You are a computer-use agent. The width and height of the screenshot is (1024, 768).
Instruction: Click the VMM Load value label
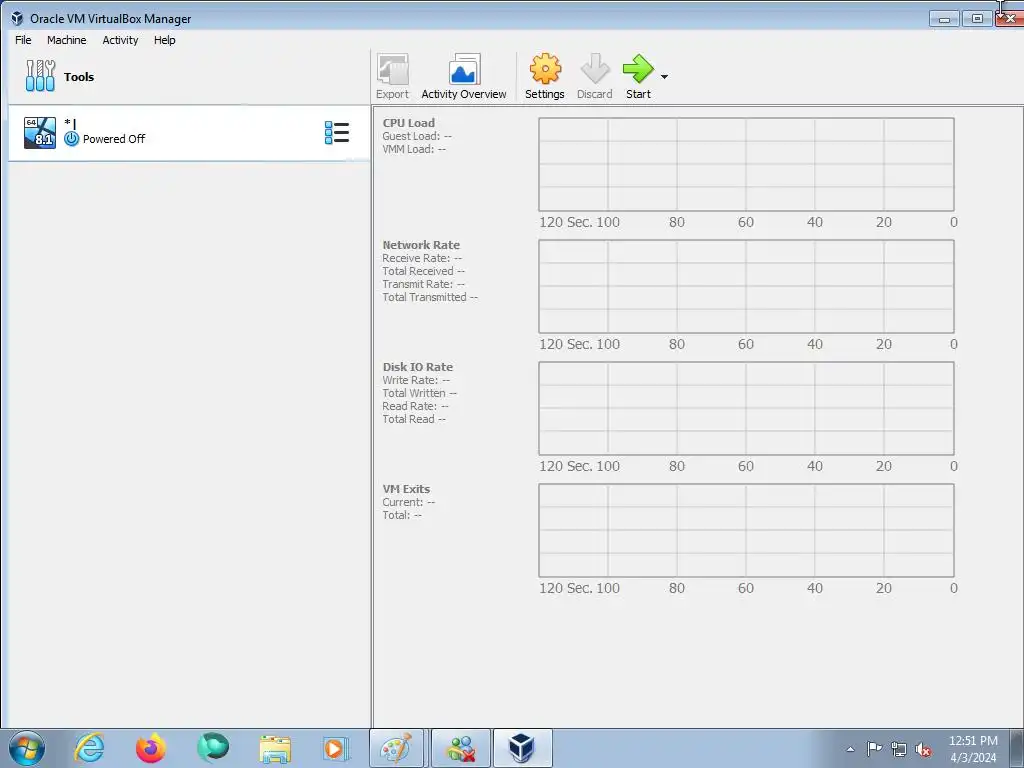pyautogui.click(x=414, y=149)
